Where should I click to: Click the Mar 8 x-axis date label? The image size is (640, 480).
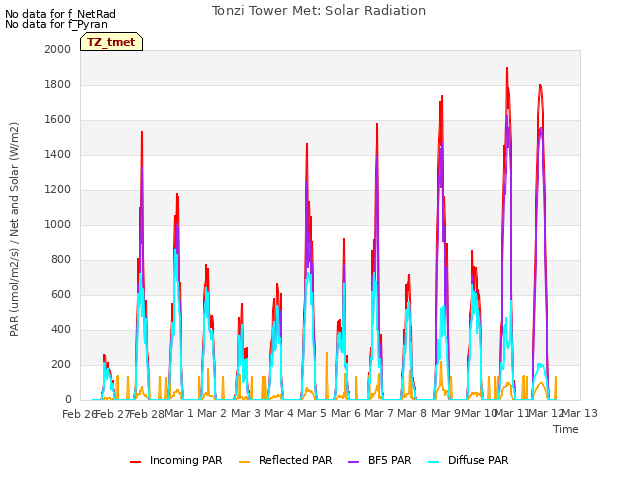pos(412,413)
